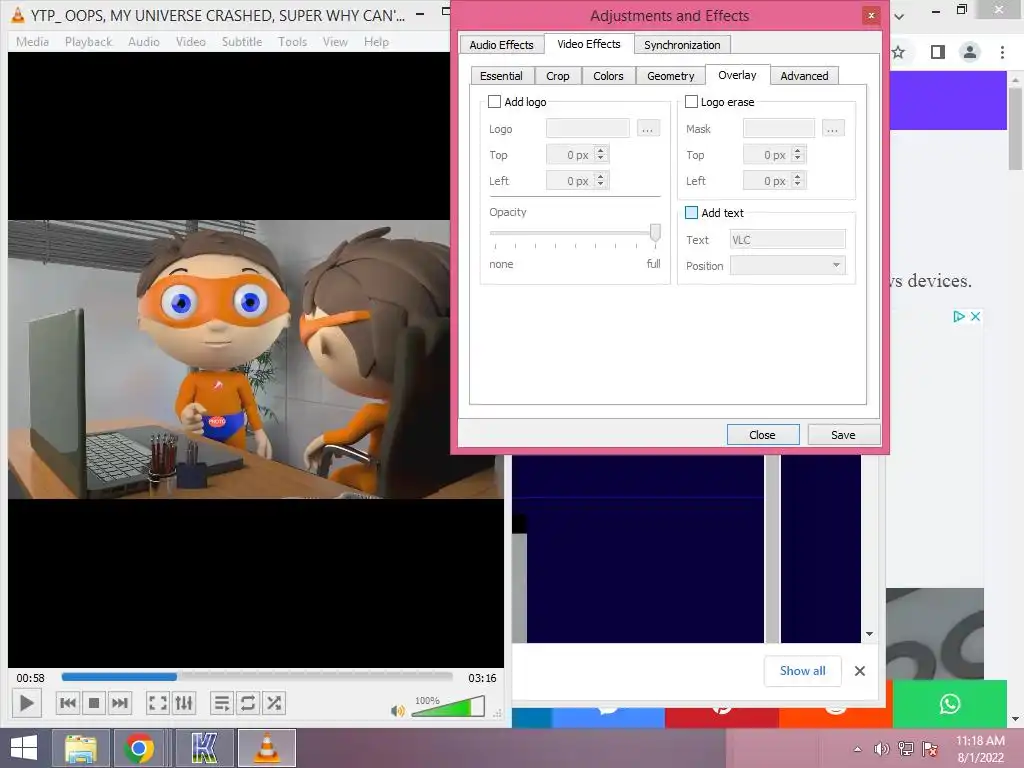Browse for Logo file with ellipsis button
Screen dimensions: 1024x768
[x=647, y=129]
